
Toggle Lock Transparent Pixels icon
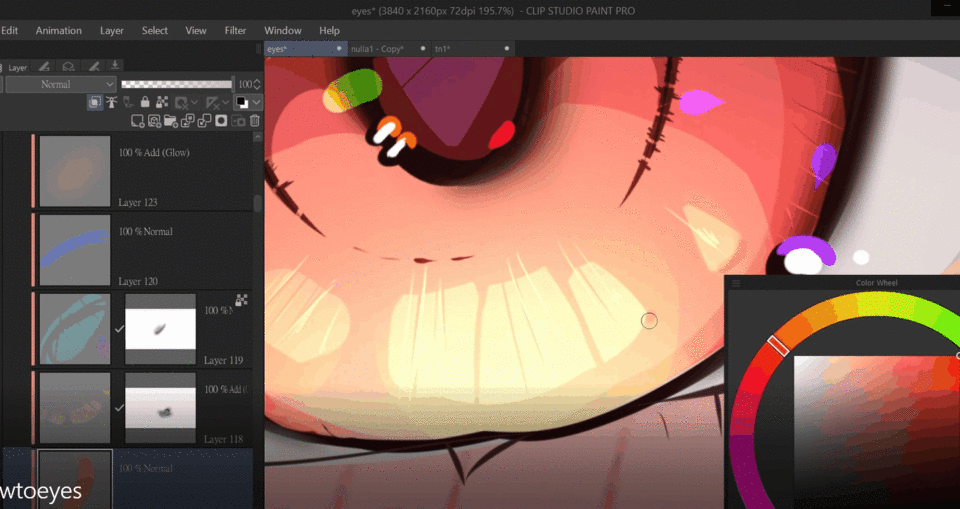click(x=162, y=102)
